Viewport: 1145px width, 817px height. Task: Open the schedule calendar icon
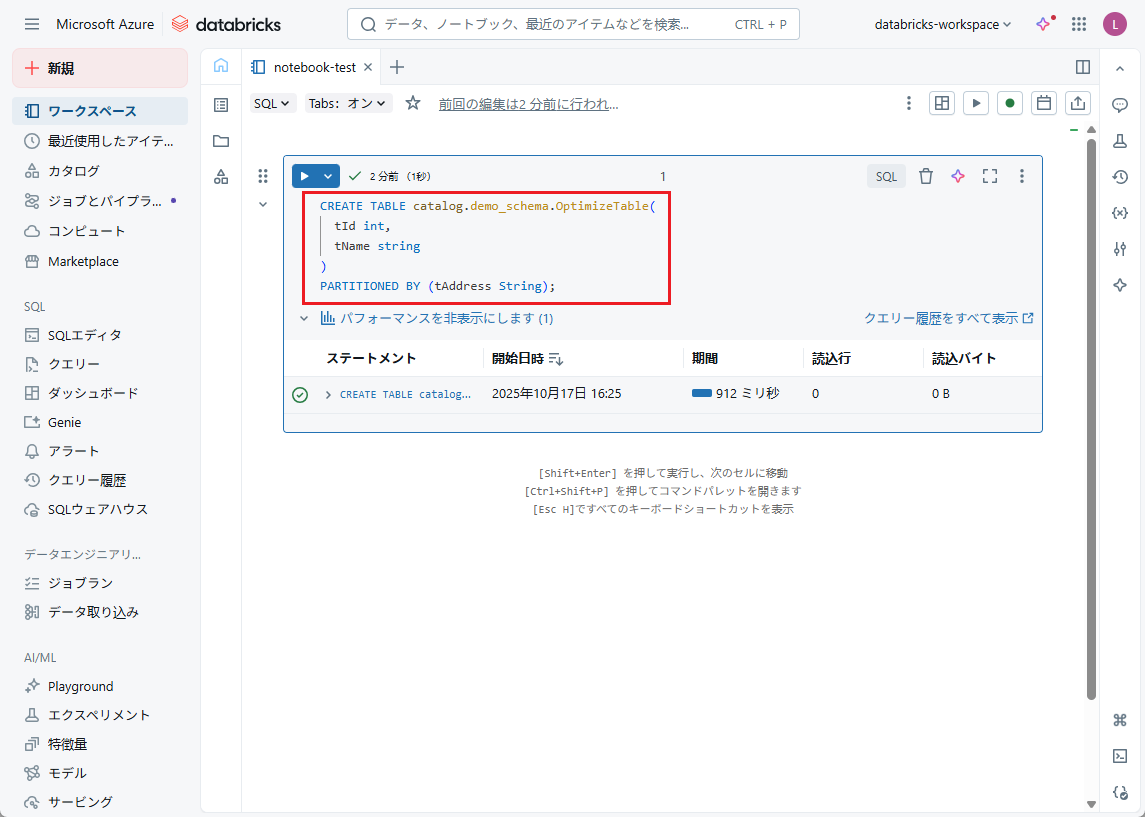[1044, 103]
